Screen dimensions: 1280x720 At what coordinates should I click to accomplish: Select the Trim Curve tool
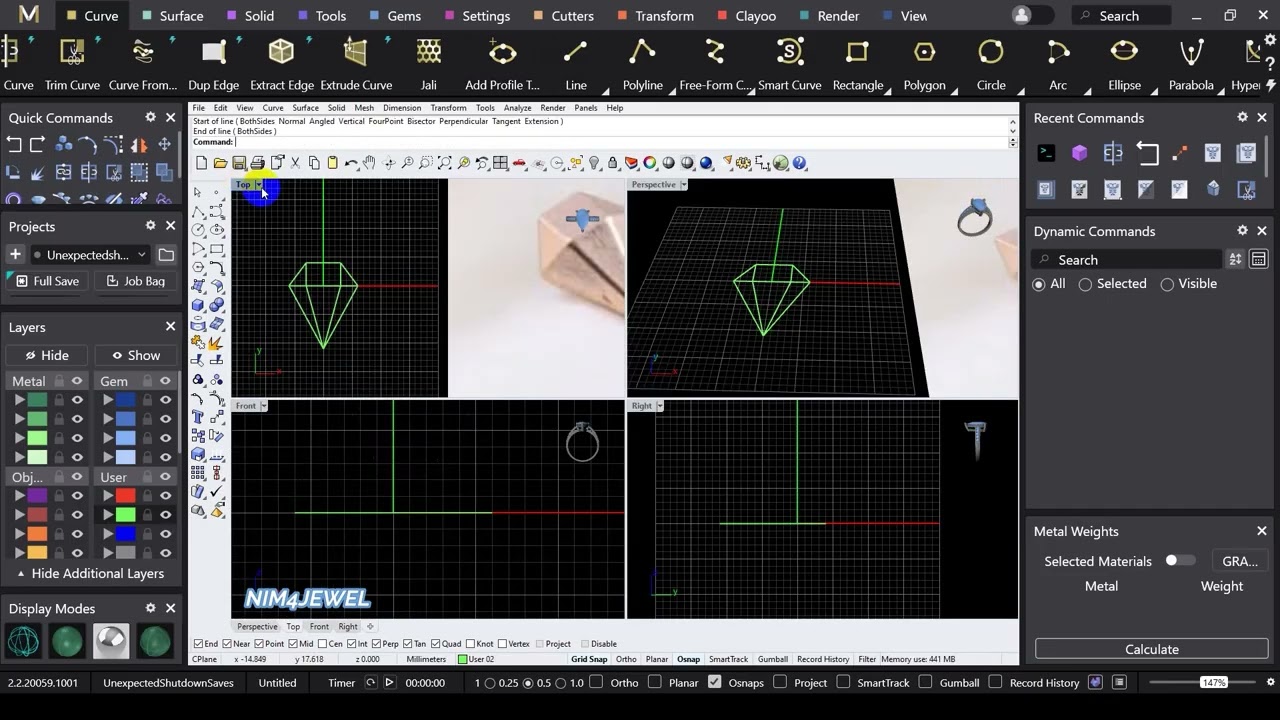coord(72,64)
